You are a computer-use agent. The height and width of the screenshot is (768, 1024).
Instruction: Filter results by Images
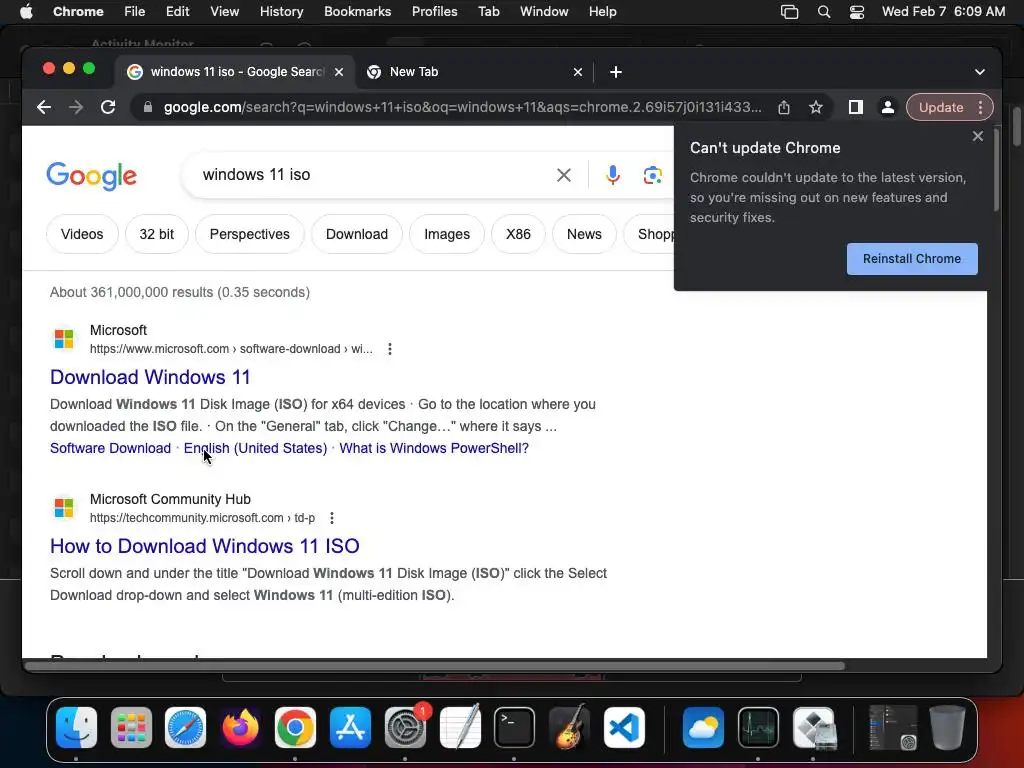coord(447,234)
